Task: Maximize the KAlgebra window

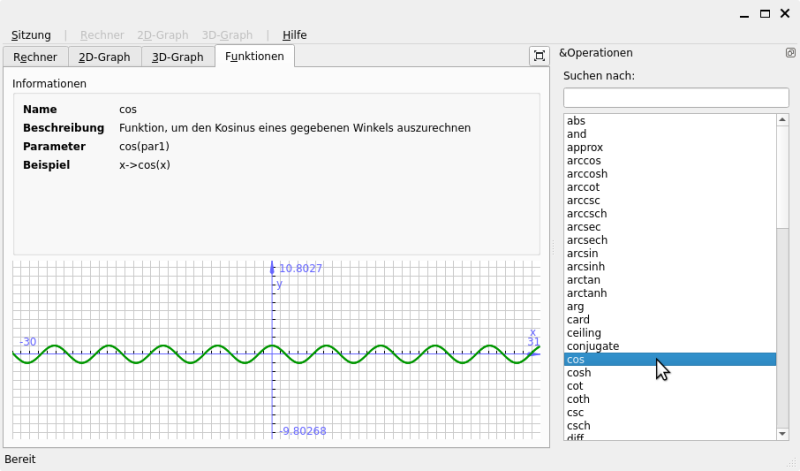Action: (x=765, y=14)
